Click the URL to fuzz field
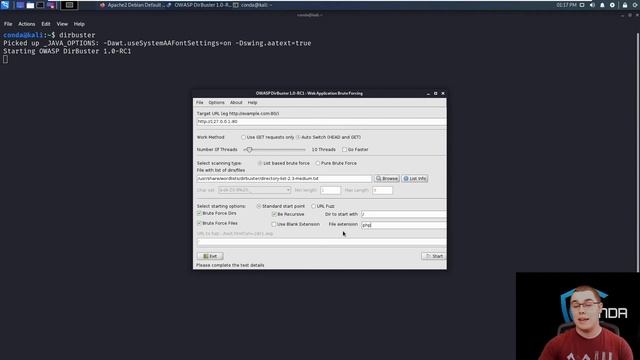 [x=321, y=242]
